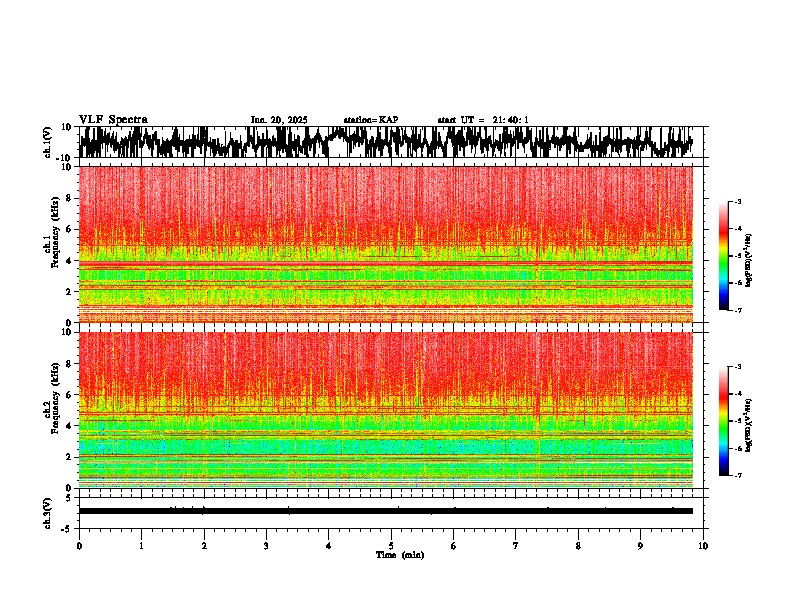Click the 'start UT = 21:40: 1' text
This screenshot has width=792, height=612.
coord(483,120)
